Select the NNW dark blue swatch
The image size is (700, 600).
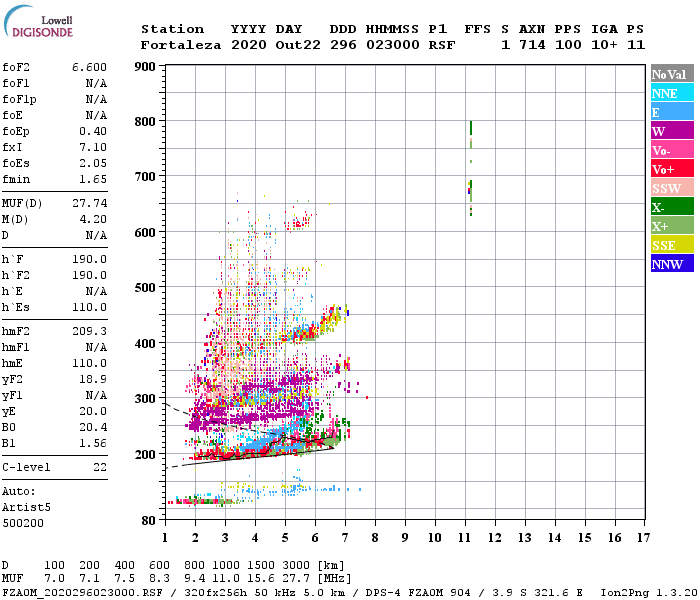click(x=672, y=263)
